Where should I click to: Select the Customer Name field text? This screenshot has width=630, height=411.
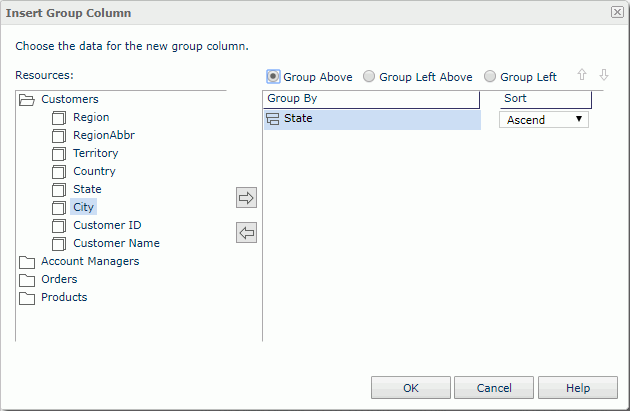(x=117, y=243)
